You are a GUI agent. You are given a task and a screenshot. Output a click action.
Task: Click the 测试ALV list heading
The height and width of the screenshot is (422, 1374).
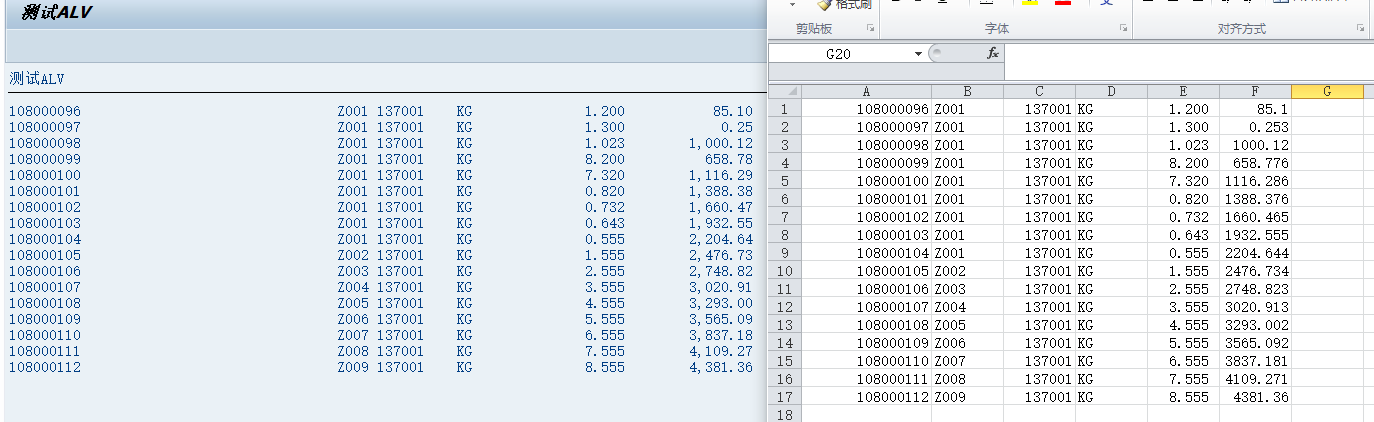pyautogui.click(x=37, y=78)
